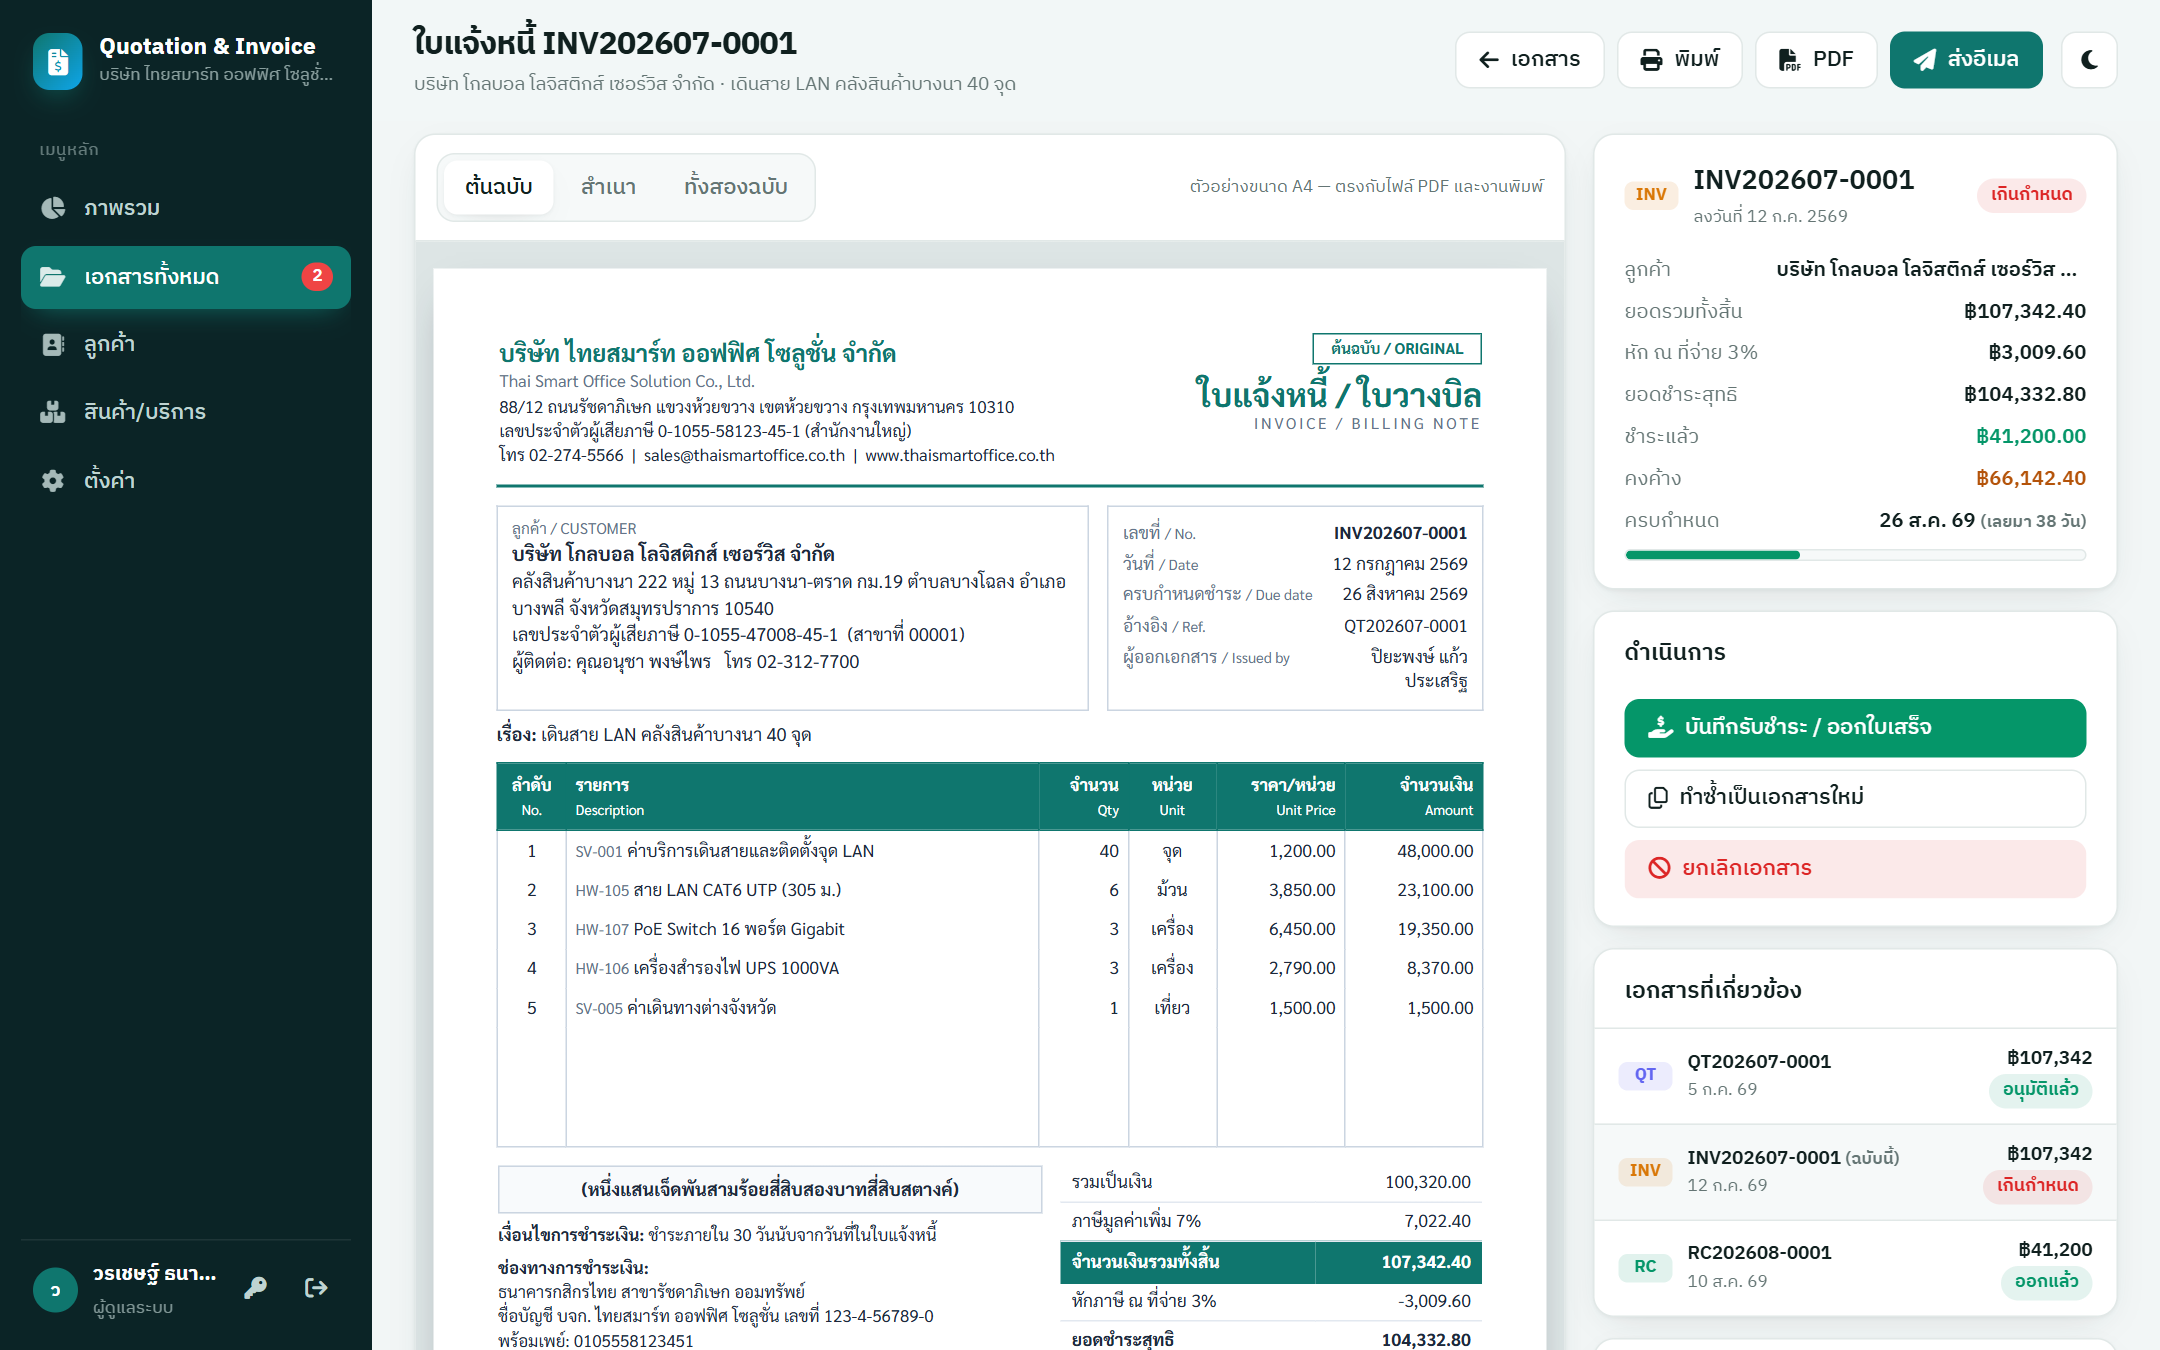Click the user avatar circle
This screenshot has height=1350, width=2160.
(x=55, y=1289)
